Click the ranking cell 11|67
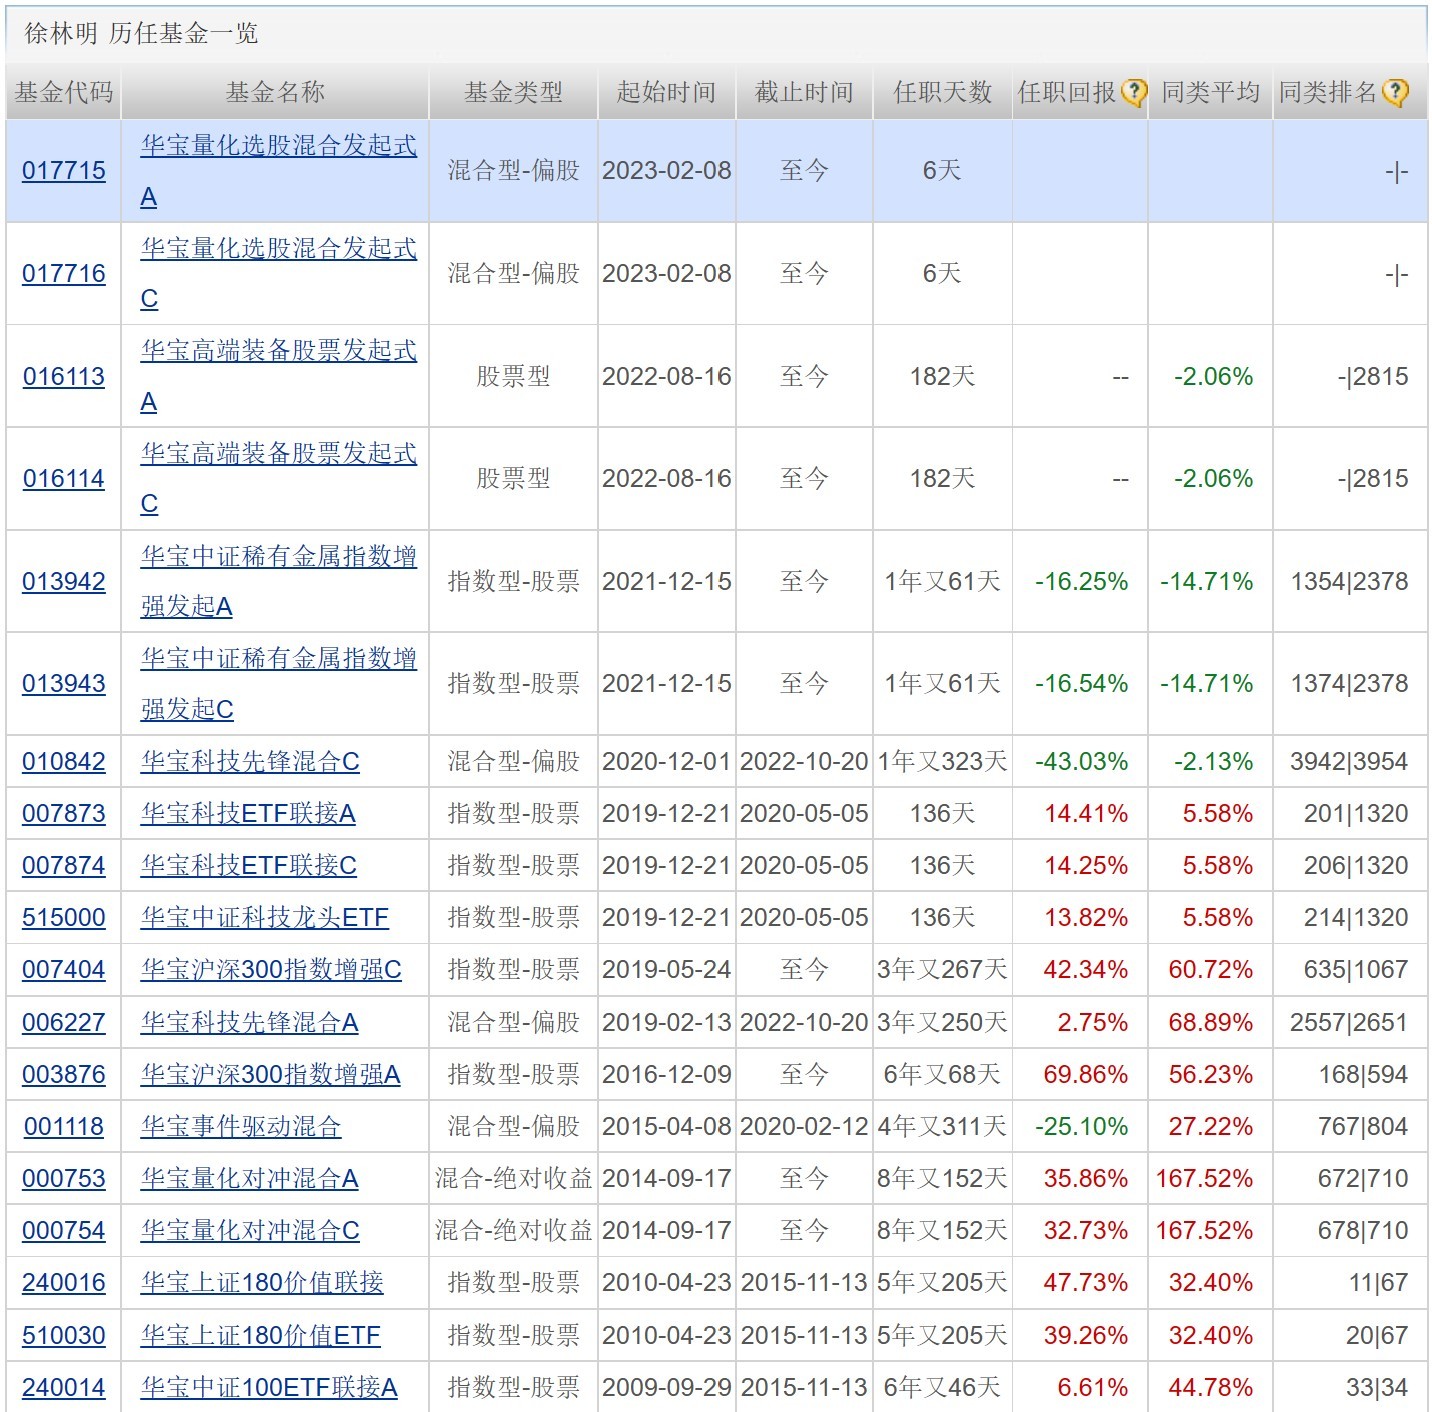 point(1378,1283)
